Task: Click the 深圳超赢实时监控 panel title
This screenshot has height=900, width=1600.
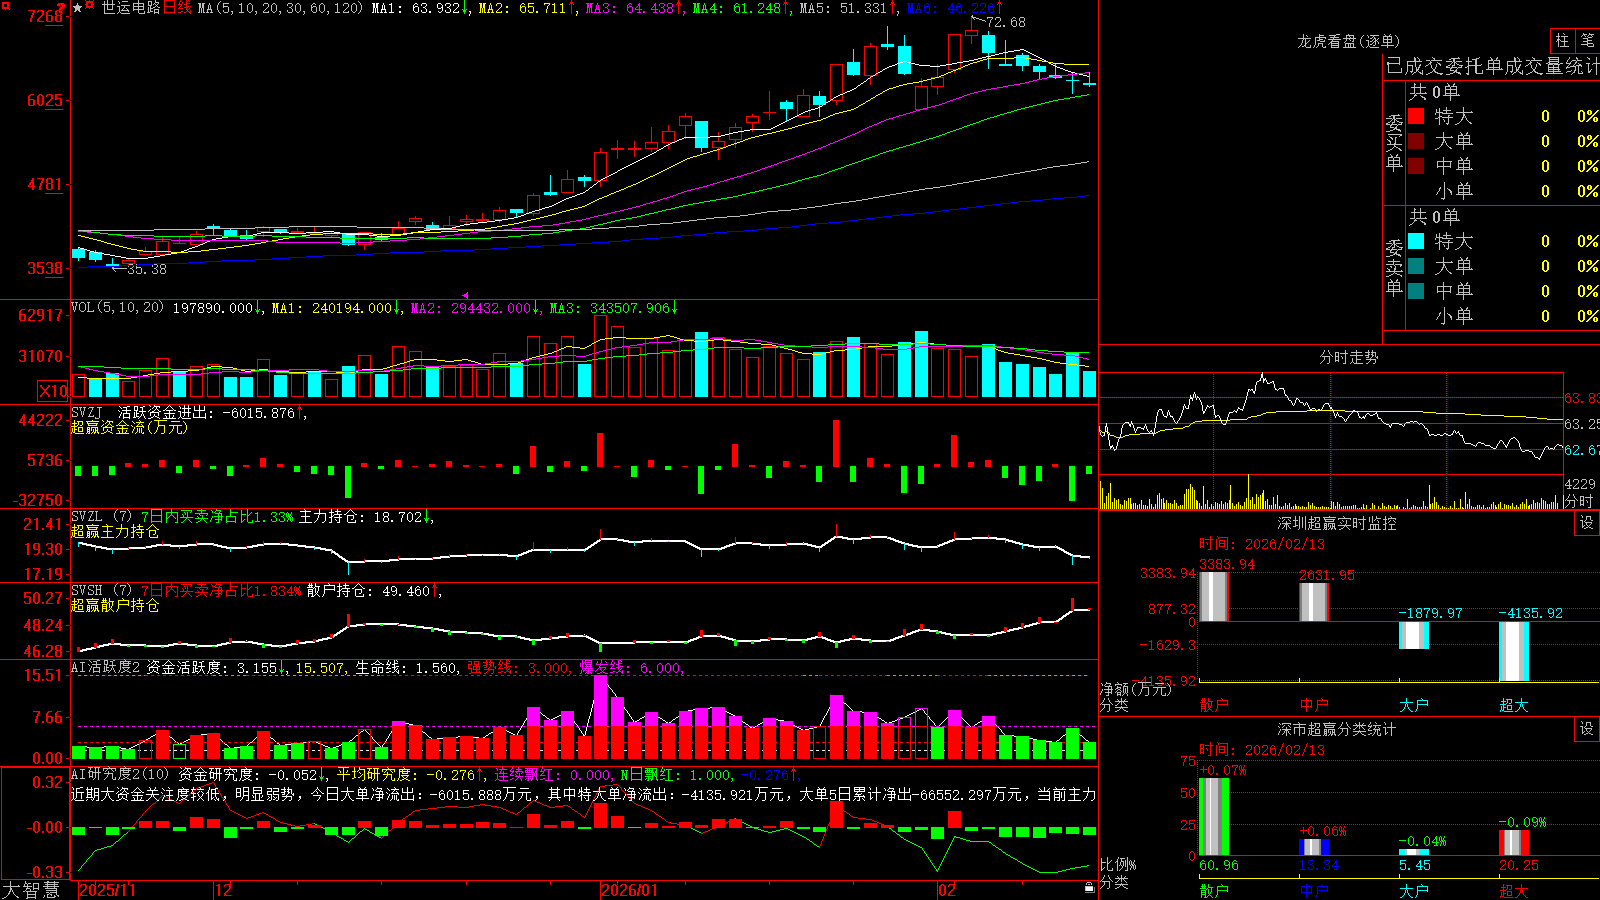Action: click(1337, 523)
